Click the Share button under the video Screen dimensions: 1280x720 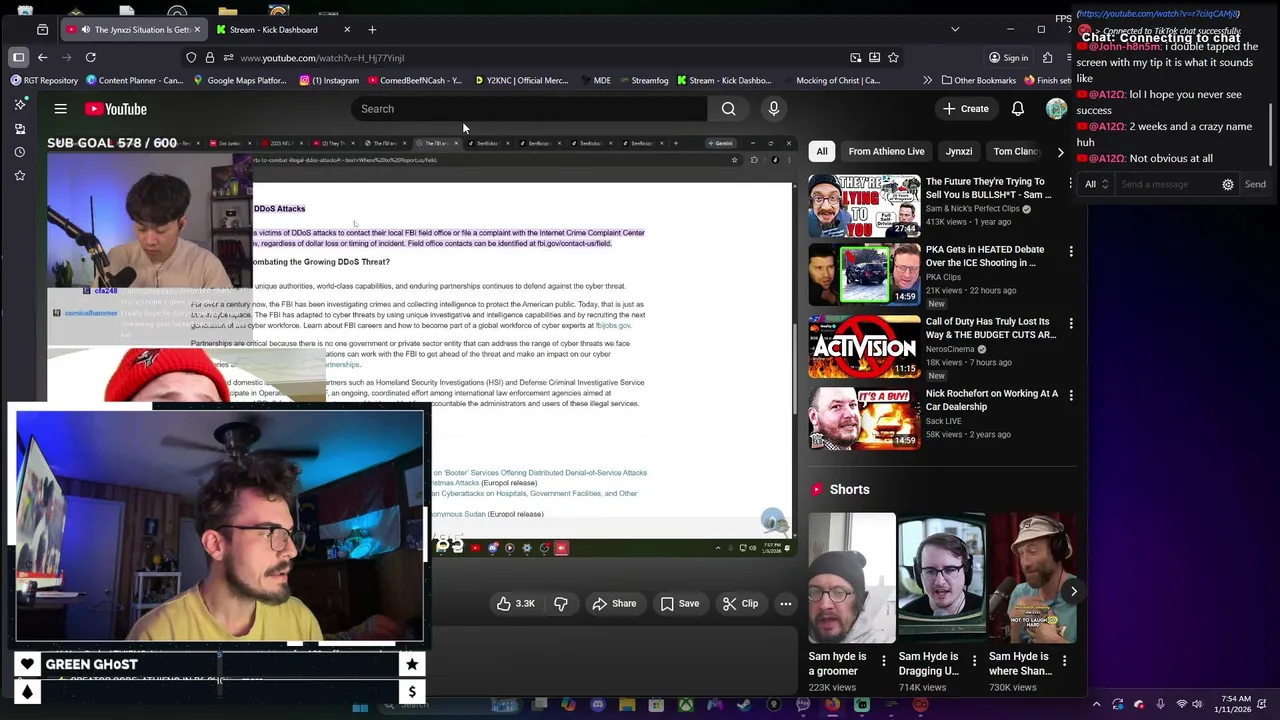[614, 604]
